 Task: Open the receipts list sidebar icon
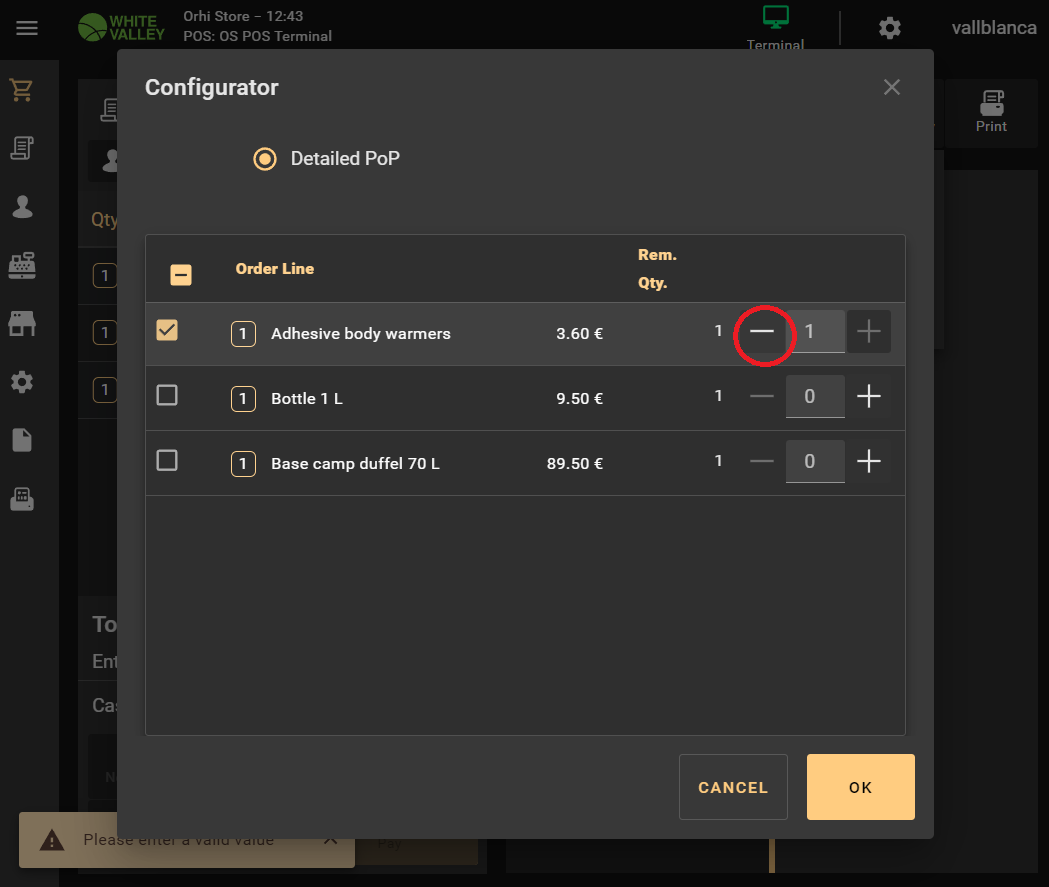(22, 148)
